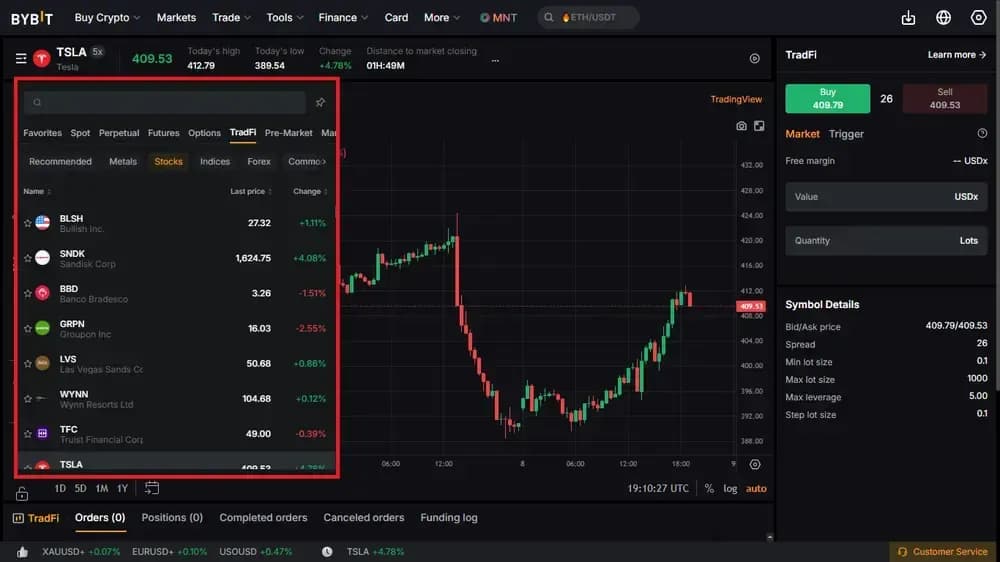Click the Quantity Lots input field

886,240
